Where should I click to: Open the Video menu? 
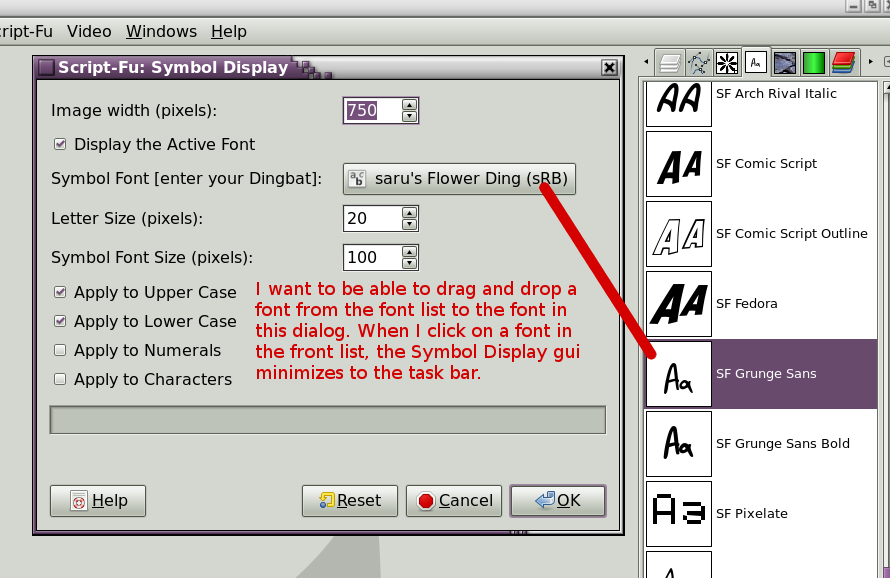pos(89,31)
